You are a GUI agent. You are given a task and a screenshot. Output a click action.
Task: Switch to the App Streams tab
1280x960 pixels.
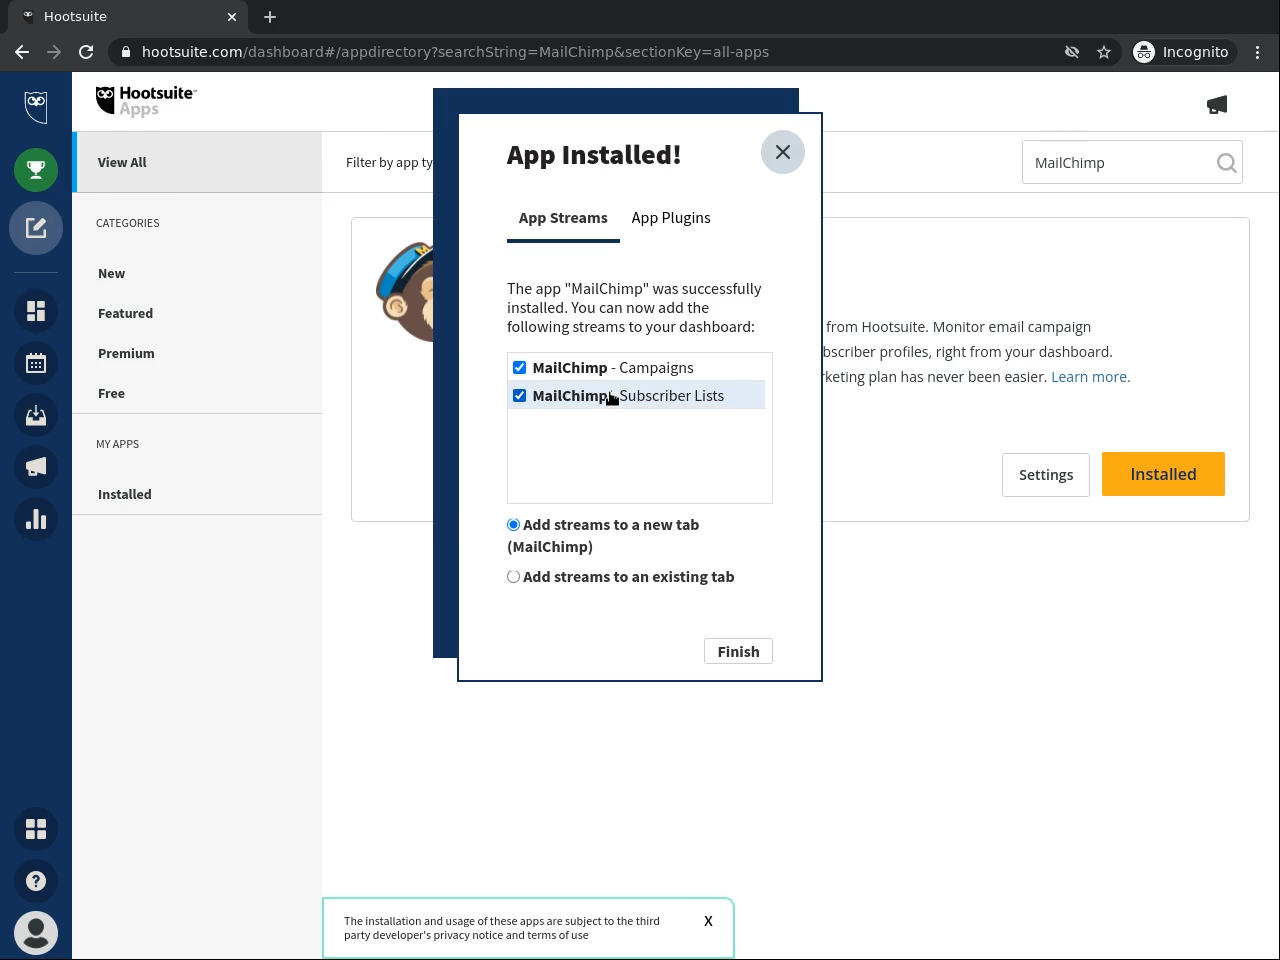pyautogui.click(x=563, y=218)
